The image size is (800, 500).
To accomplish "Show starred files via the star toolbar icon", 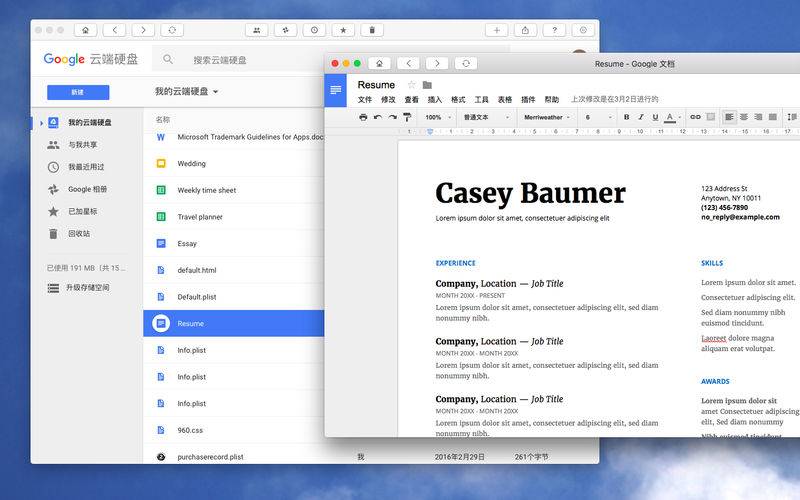I will [343, 30].
